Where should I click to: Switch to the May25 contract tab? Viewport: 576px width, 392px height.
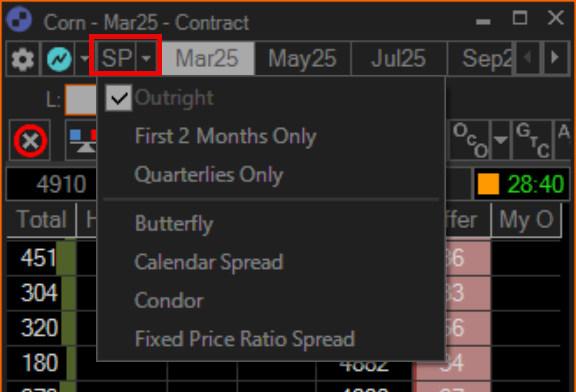[x=302, y=58]
